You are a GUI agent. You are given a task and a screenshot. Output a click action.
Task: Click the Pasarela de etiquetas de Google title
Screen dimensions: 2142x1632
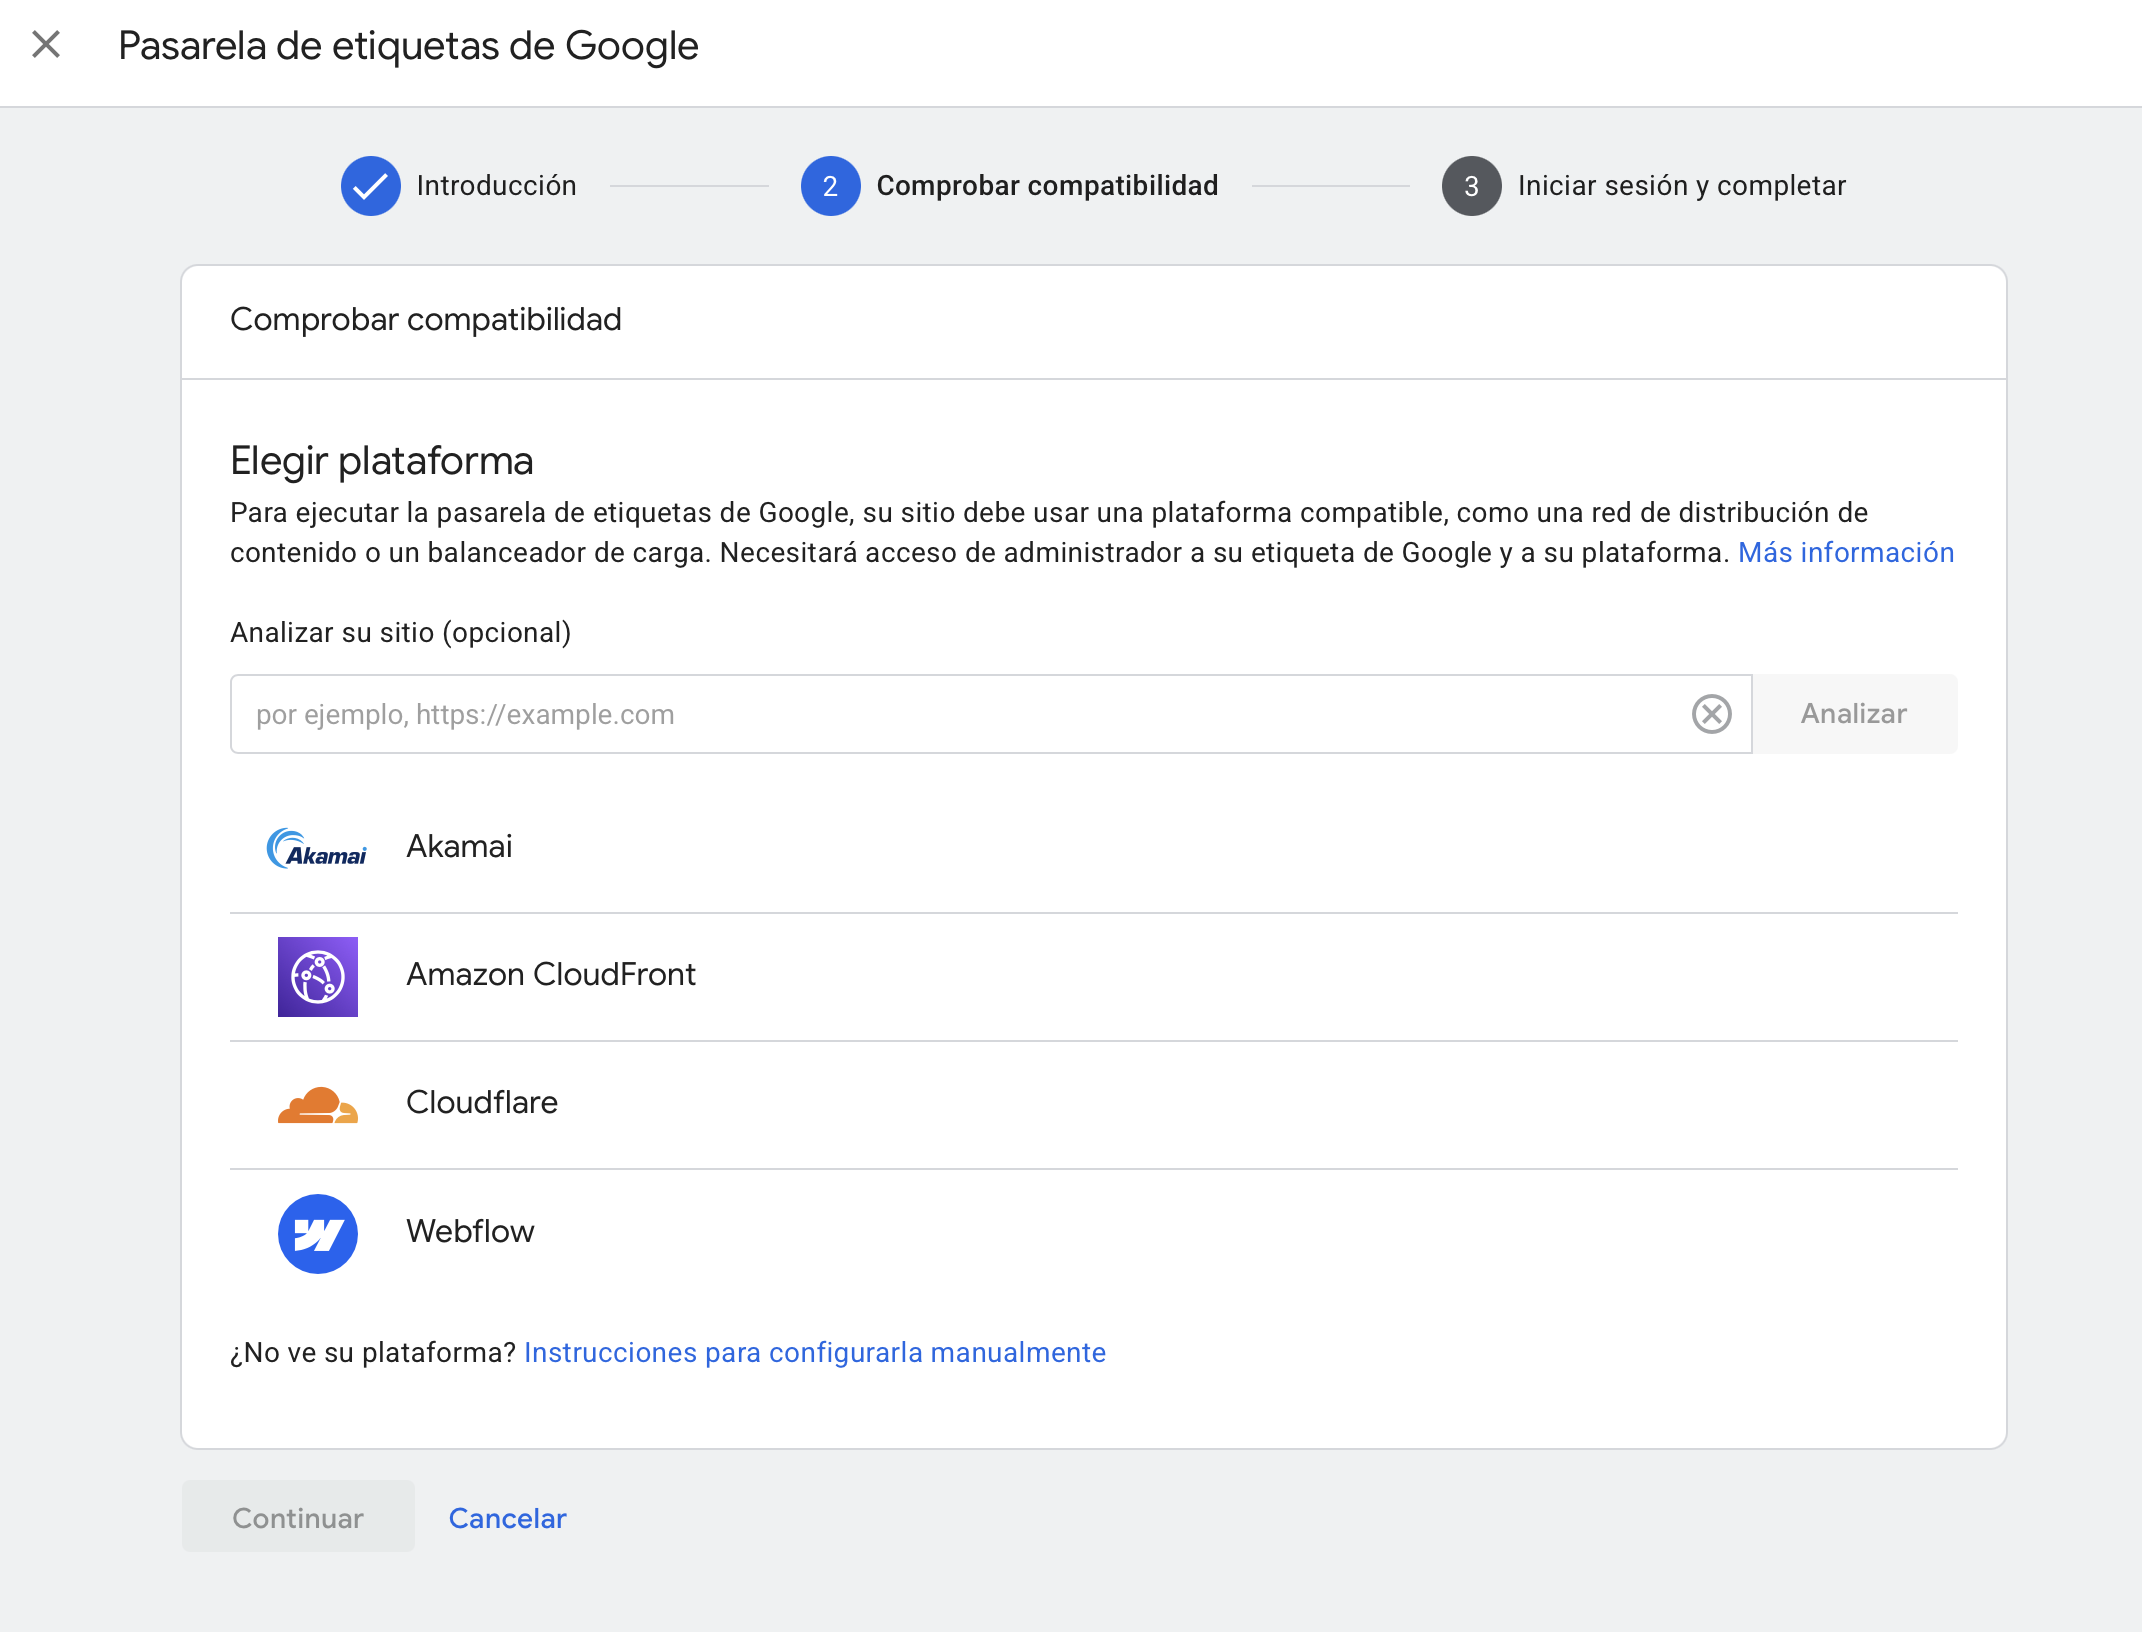click(408, 46)
